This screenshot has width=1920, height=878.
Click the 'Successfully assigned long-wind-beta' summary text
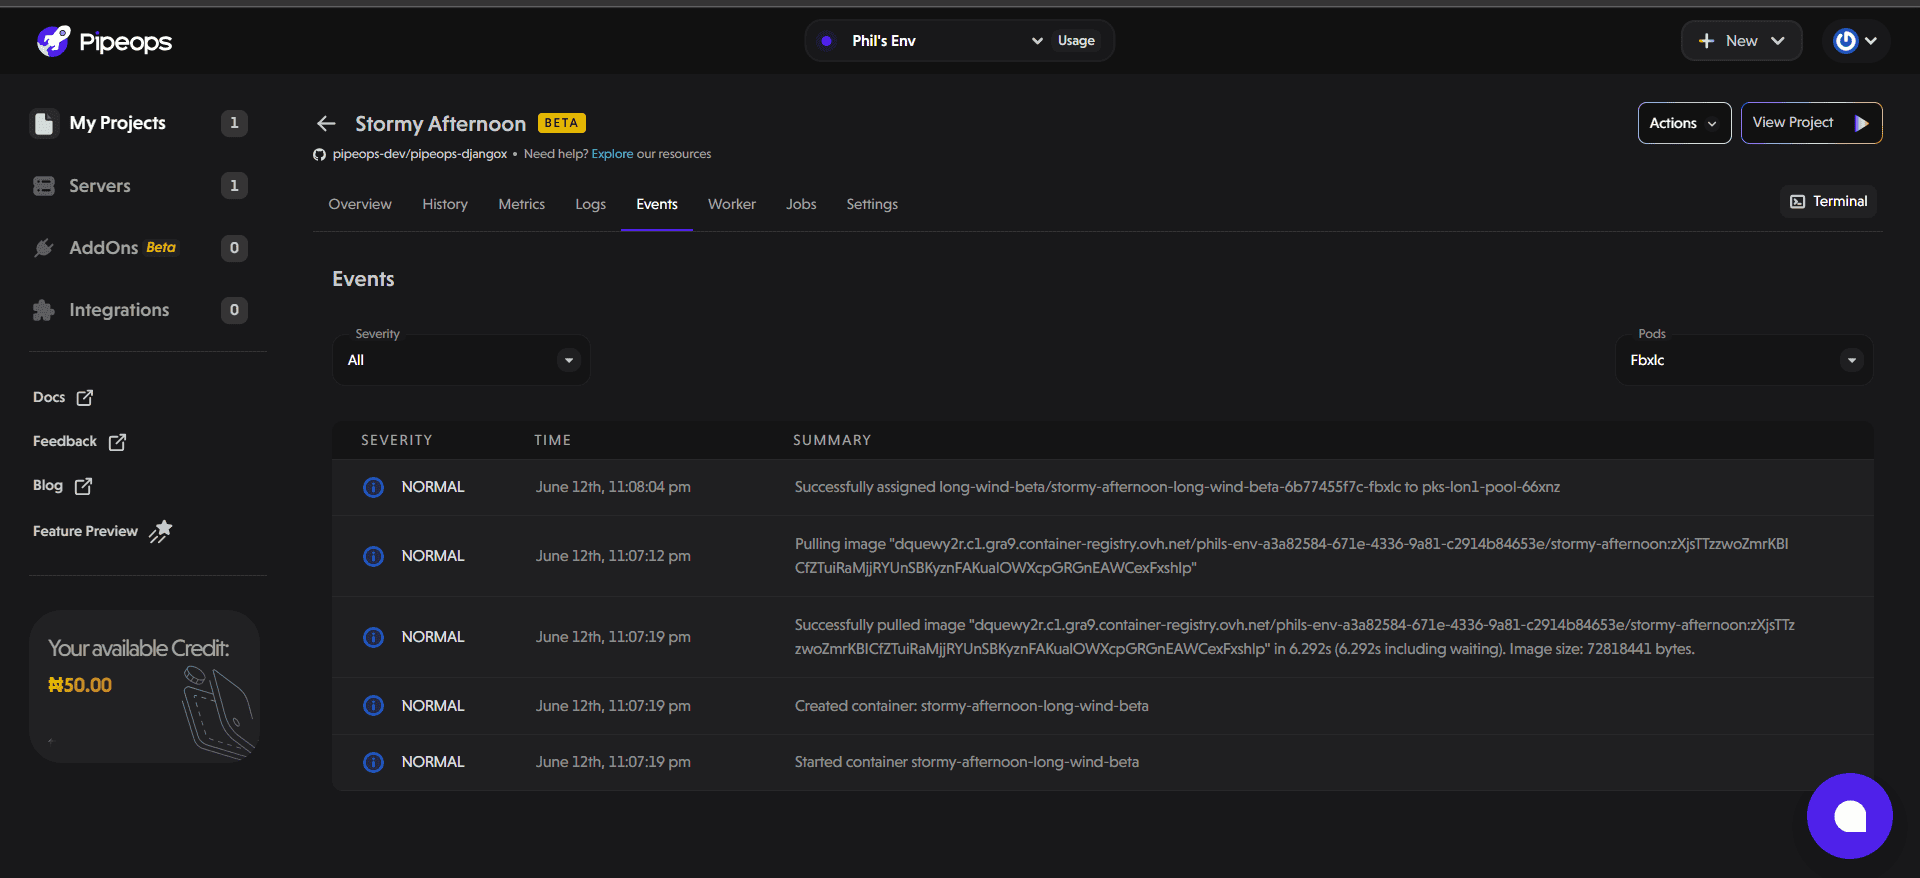(1177, 487)
